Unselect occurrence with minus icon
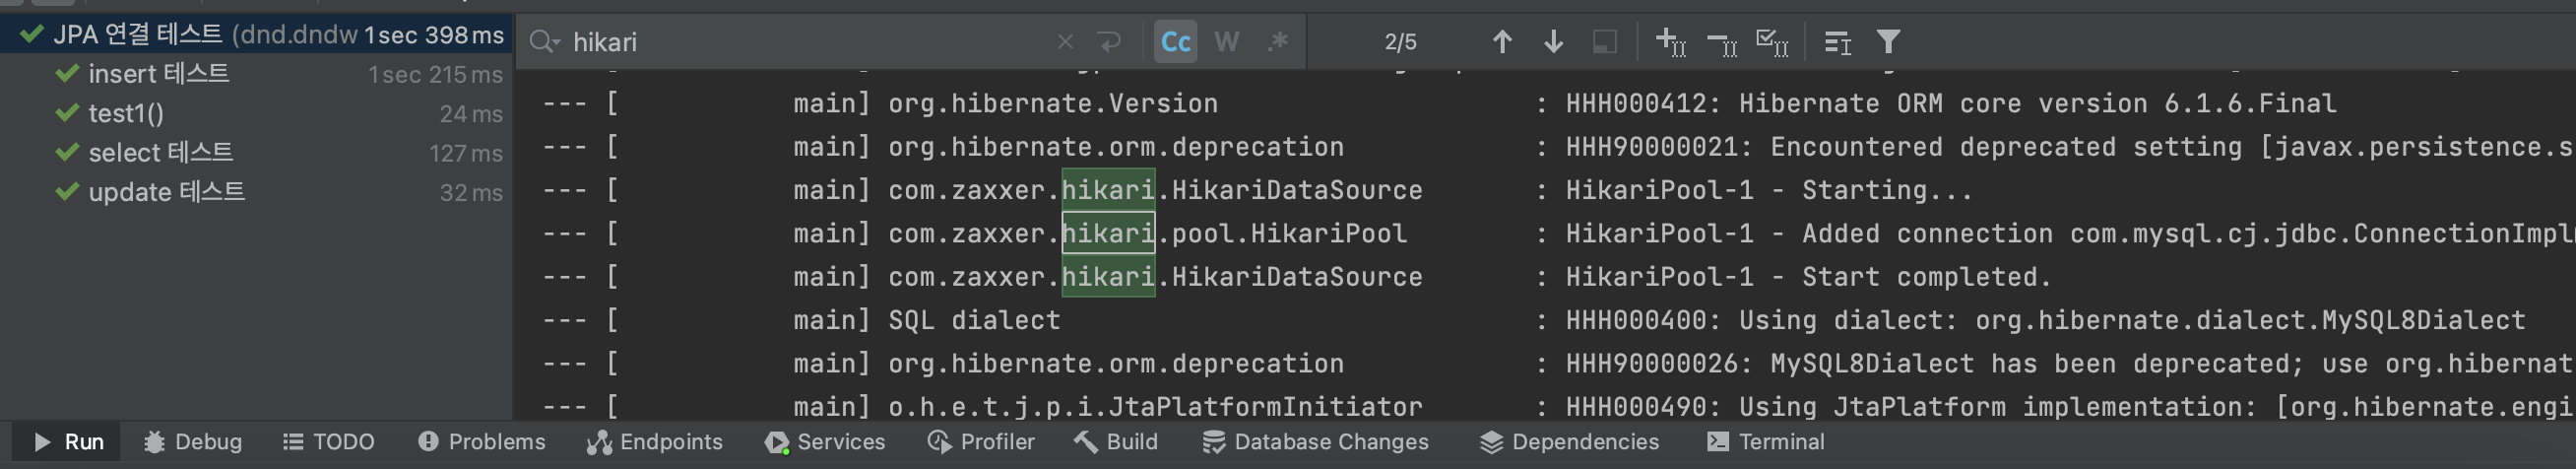The image size is (2576, 469). (x=1722, y=42)
